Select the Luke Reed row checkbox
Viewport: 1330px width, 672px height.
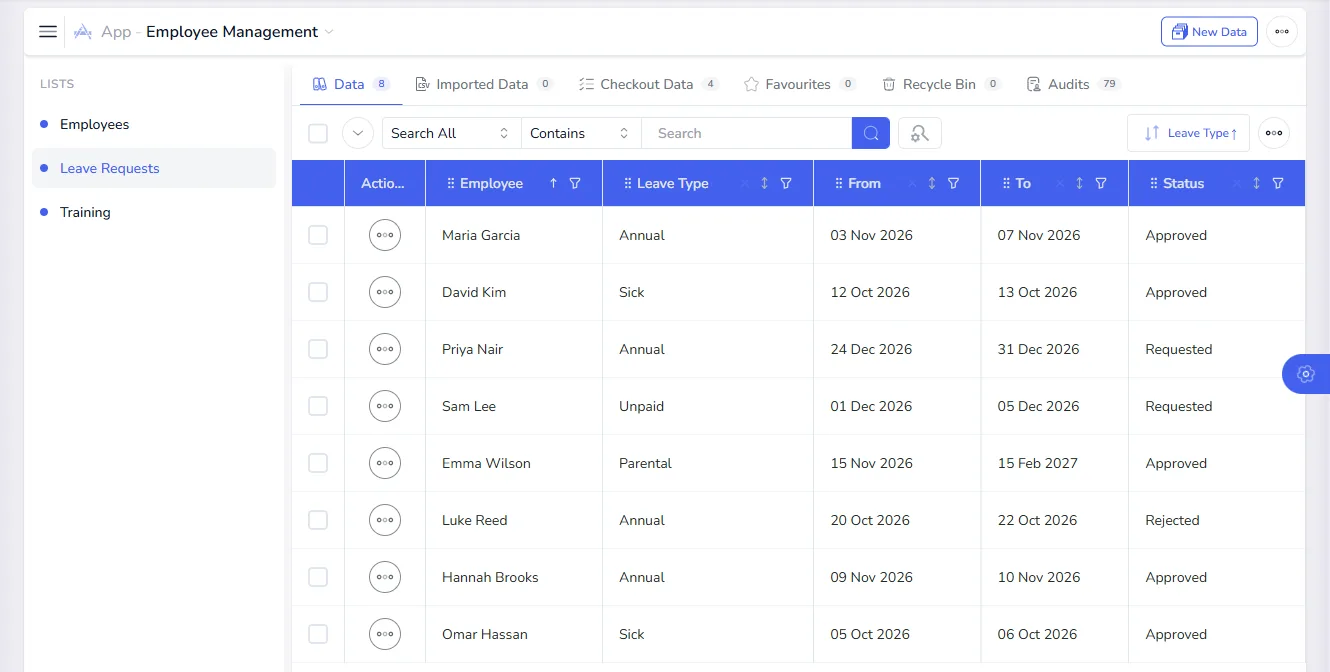[x=318, y=520]
